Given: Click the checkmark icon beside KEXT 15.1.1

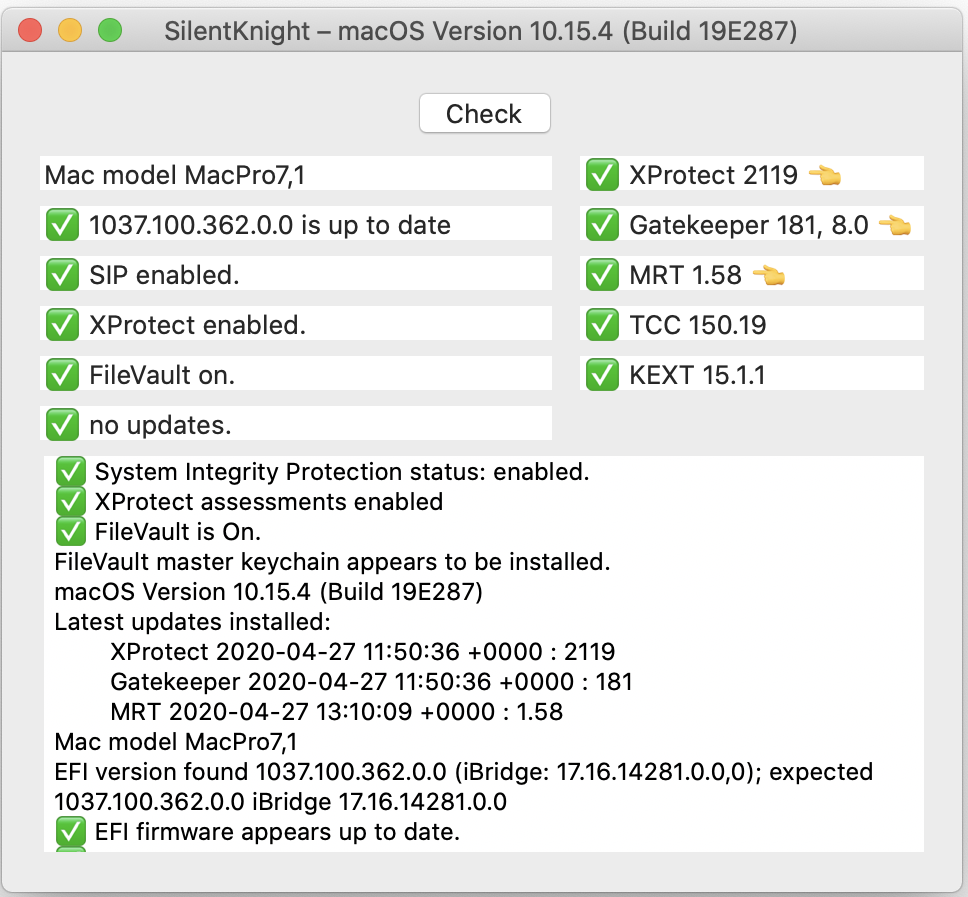Looking at the screenshot, I should (x=603, y=374).
